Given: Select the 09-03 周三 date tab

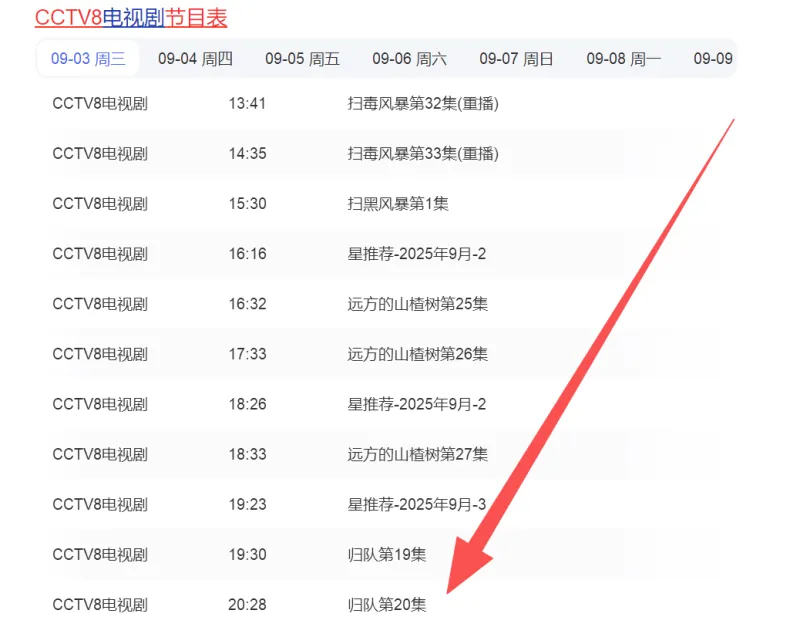Looking at the screenshot, I should tap(88, 59).
